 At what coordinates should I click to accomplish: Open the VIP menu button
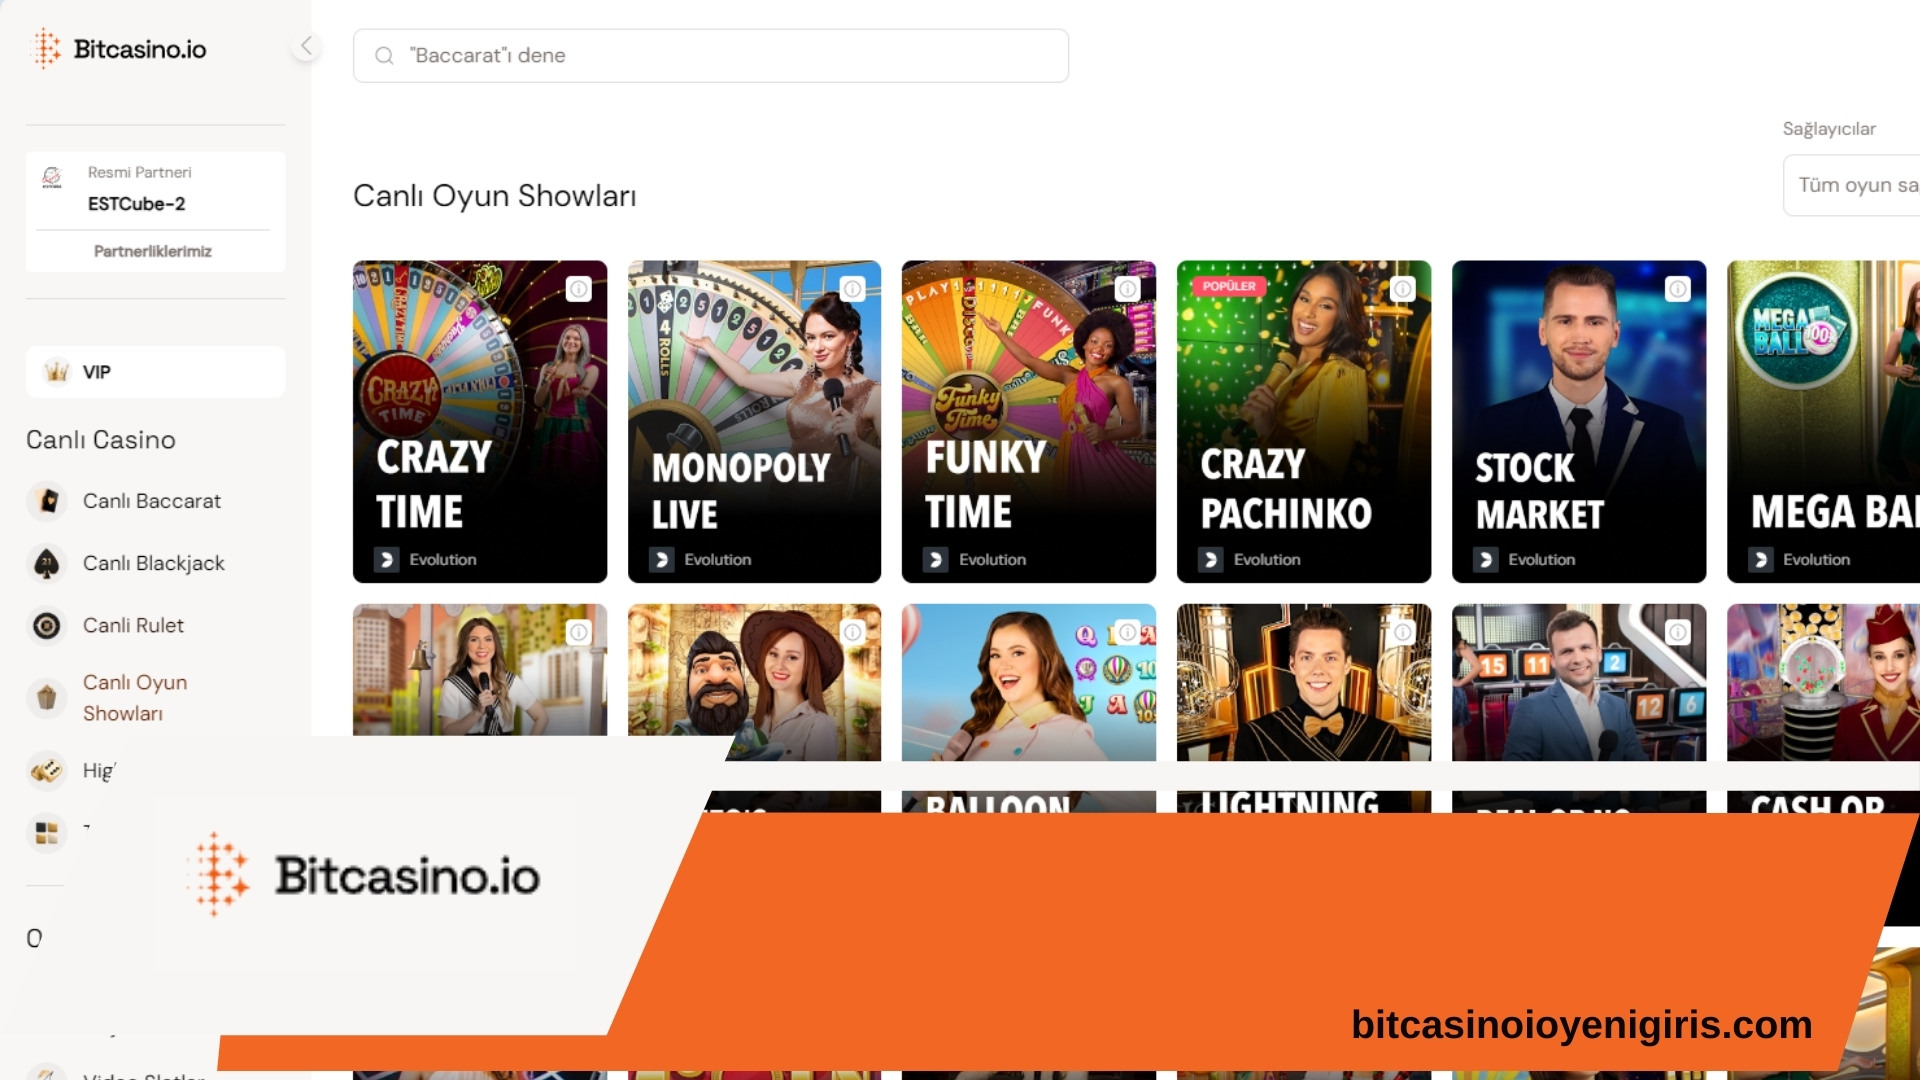pos(155,372)
